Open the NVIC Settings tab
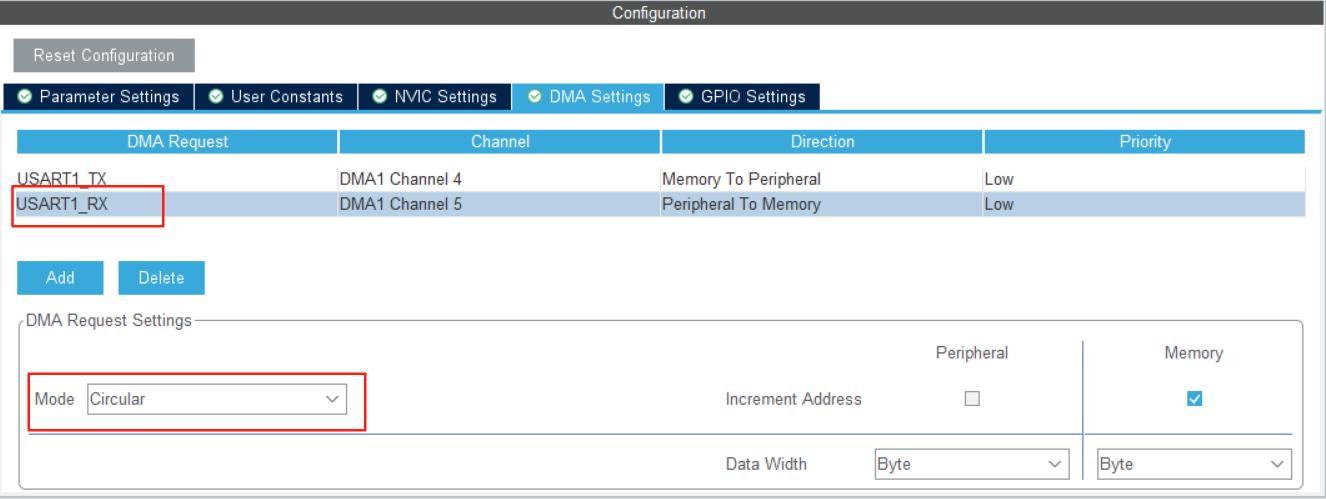Image resolution: width=1326 pixels, height=499 pixels. point(434,97)
